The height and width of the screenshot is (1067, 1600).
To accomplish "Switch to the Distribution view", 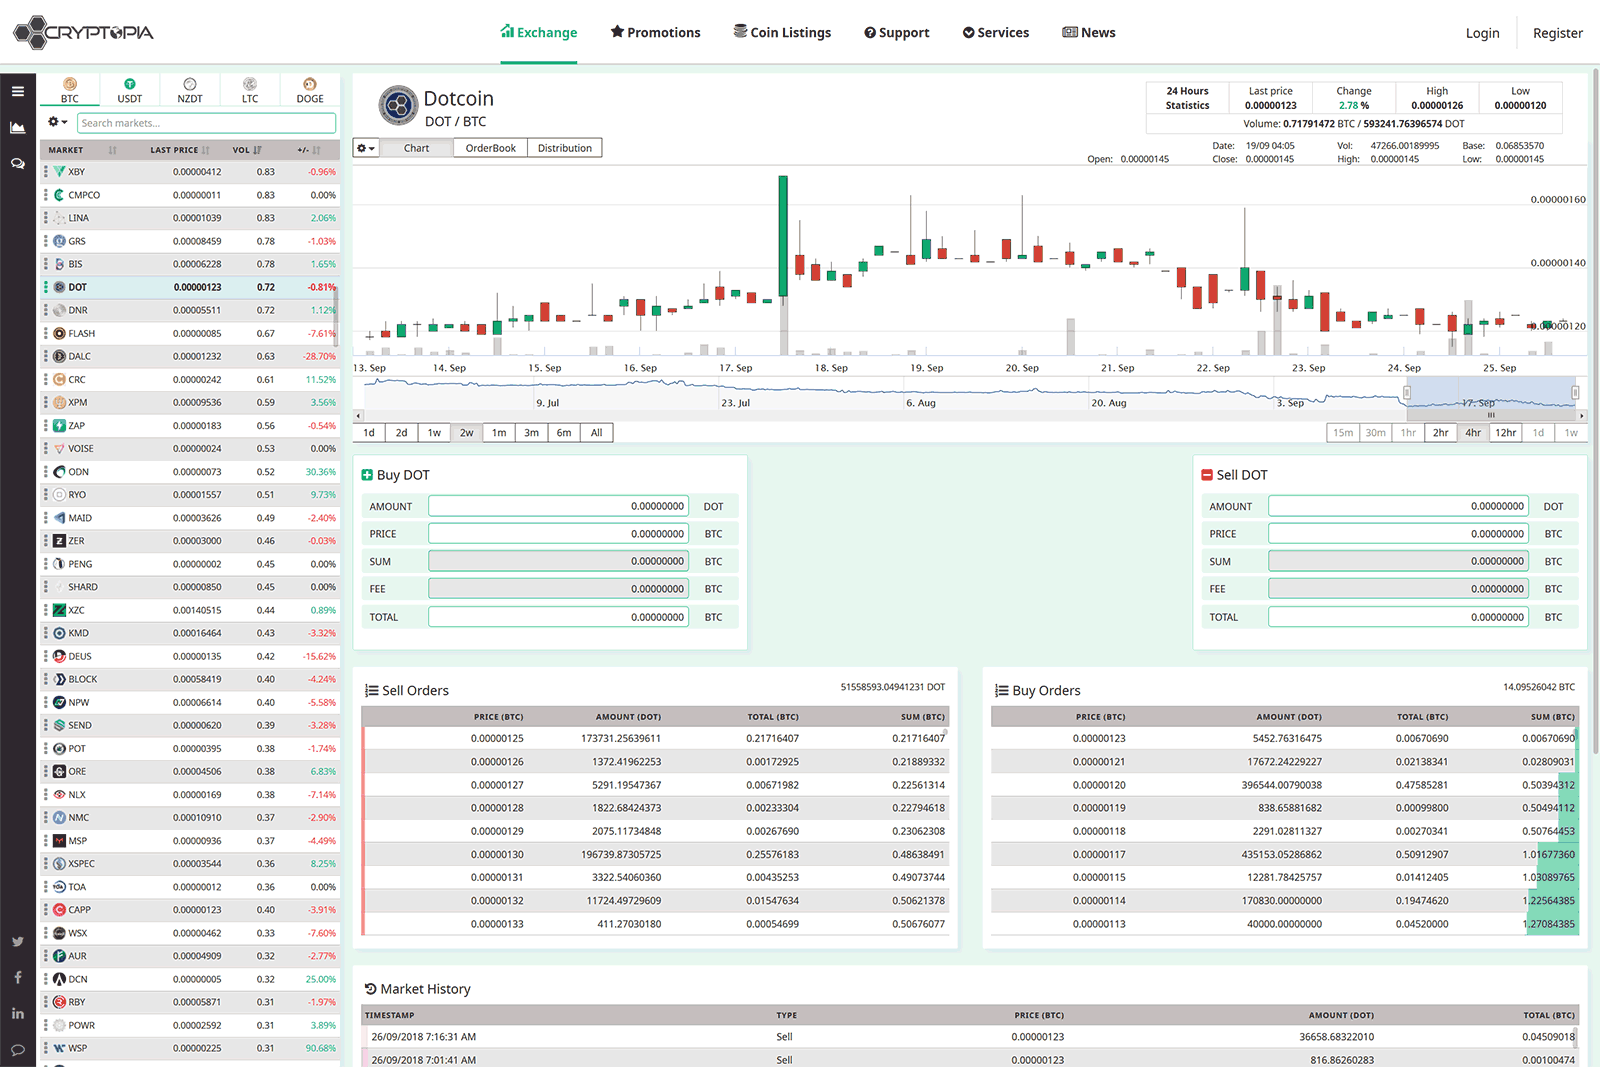I will [x=564, y=148].
